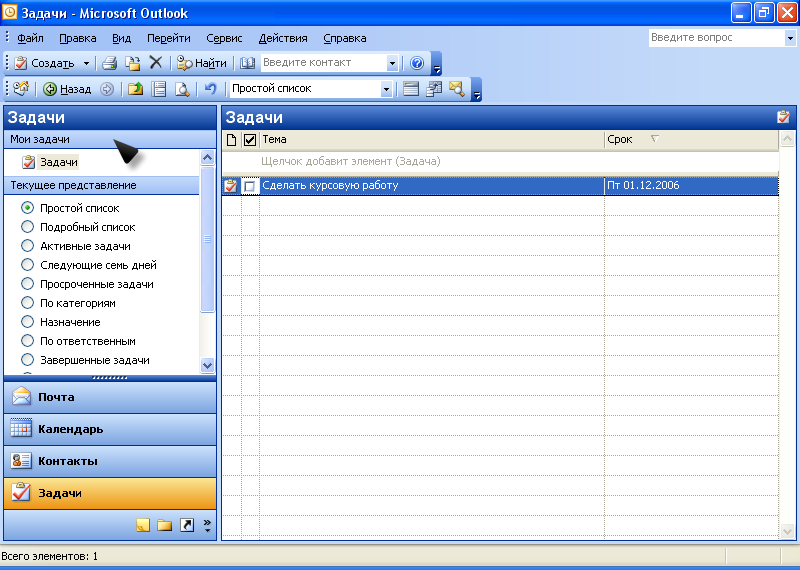The width and height of the screenshot is (800, 570).
Task: Open the Folder List icon
Action: [164, 525]
